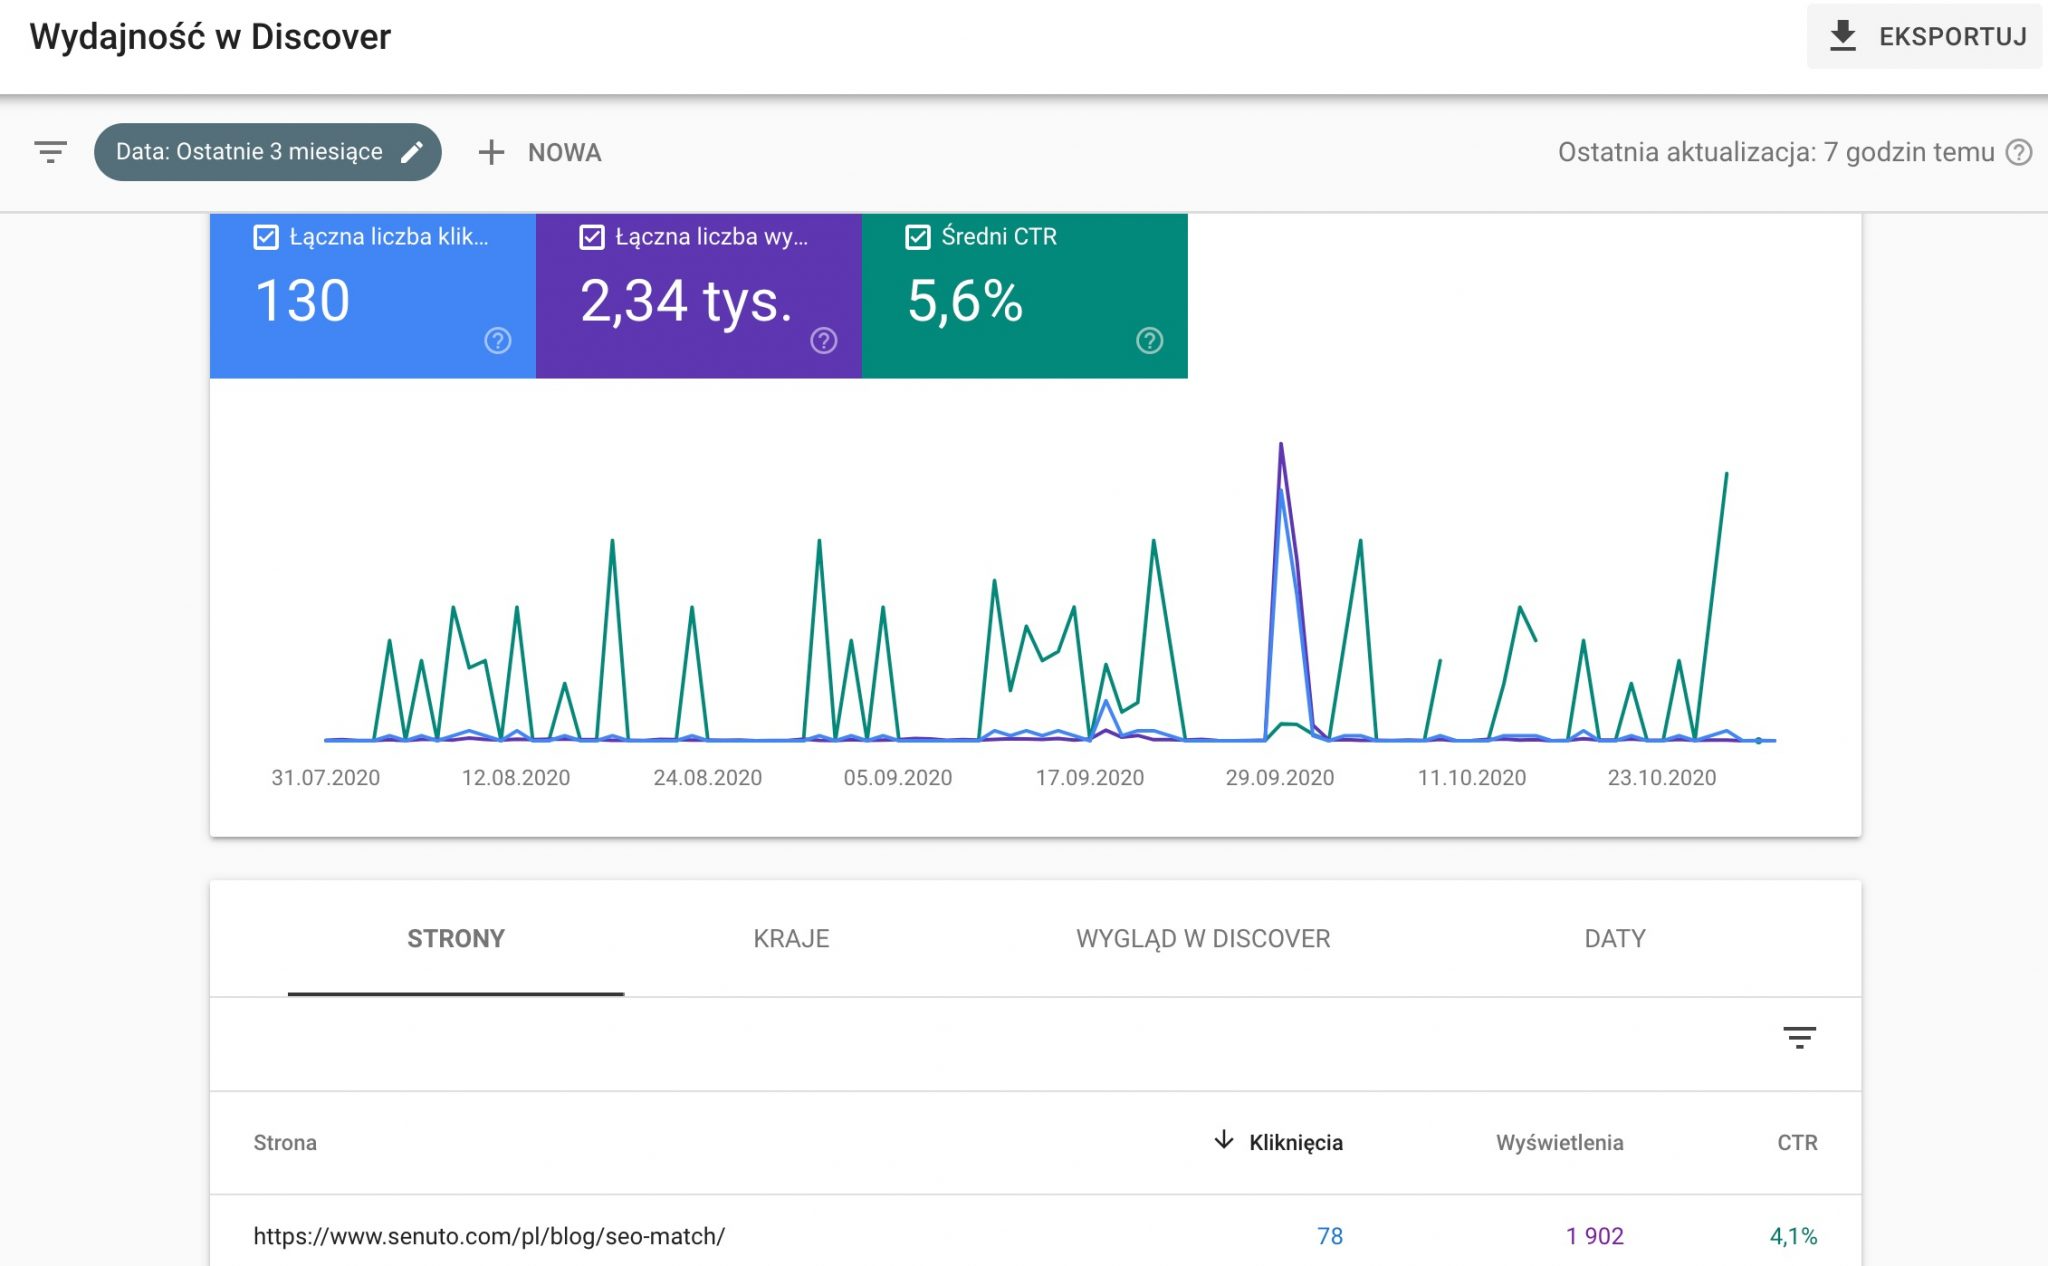Edit the 'Data: Ostatnie 3 miesiące' filter chip
2048x1266 pixels.
coord(268,152)
